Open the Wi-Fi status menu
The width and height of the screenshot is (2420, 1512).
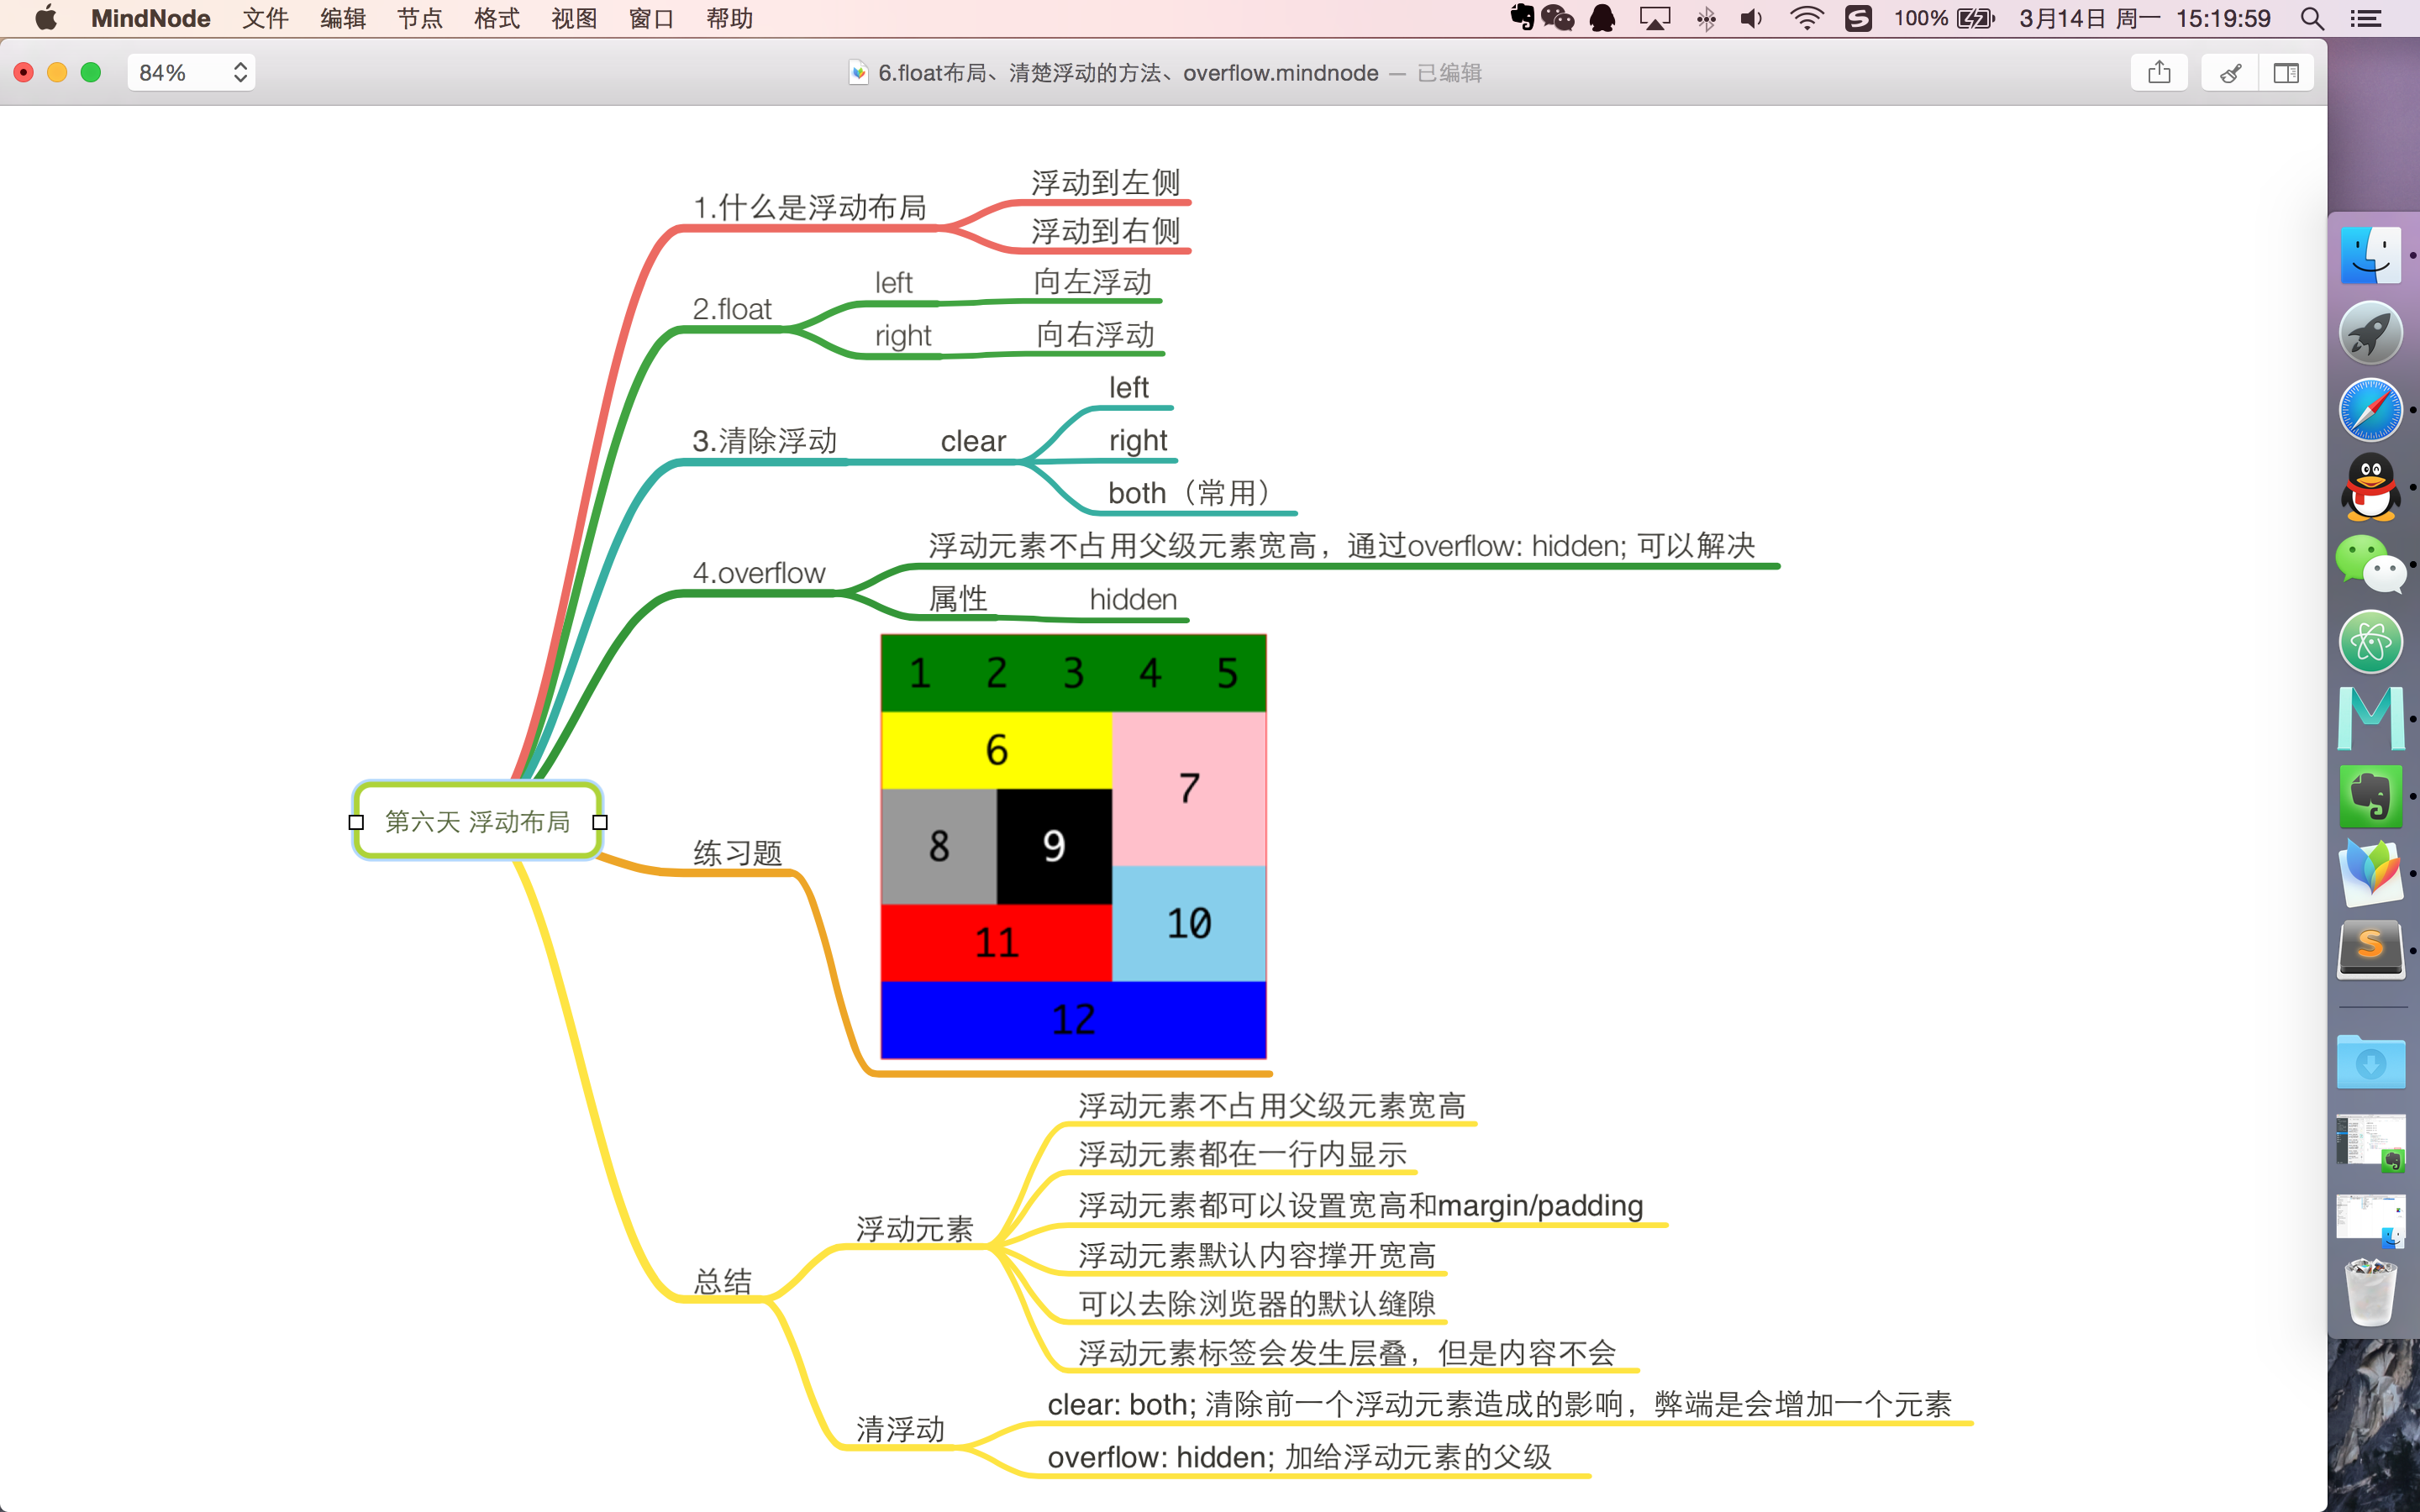coord(1807,18)
